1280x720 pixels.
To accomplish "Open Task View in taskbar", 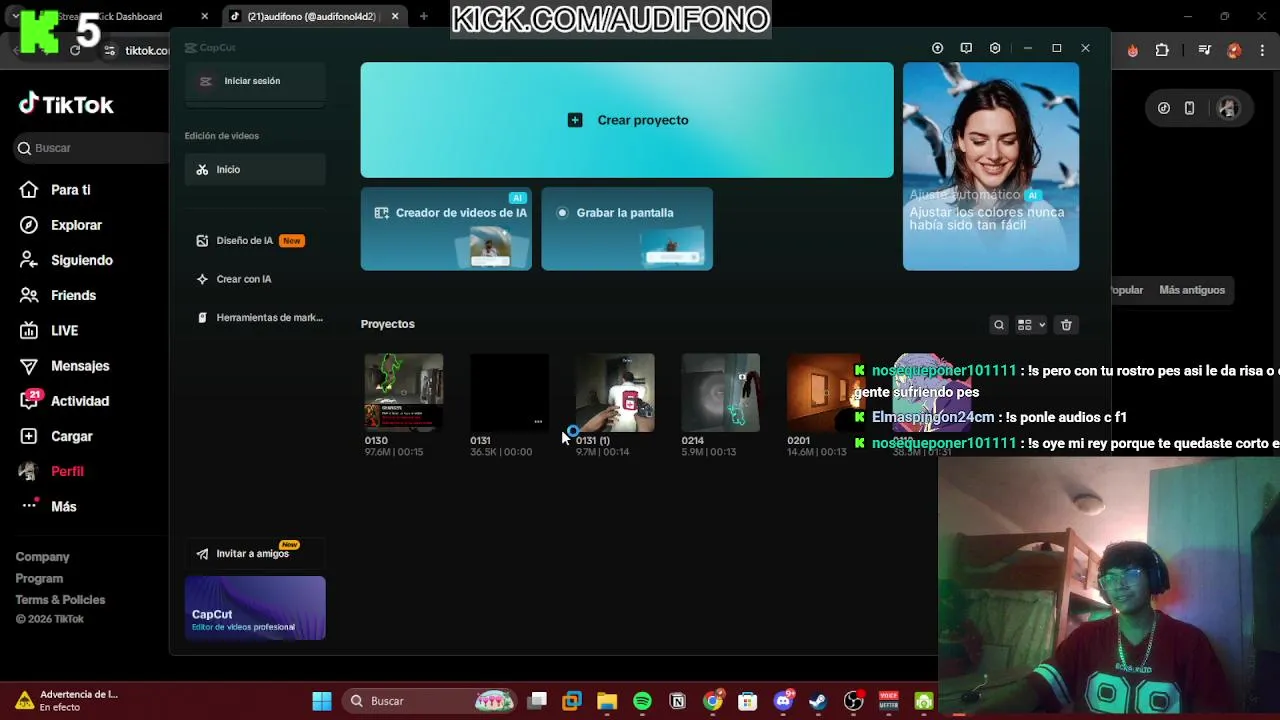I will tap(537, 701).
